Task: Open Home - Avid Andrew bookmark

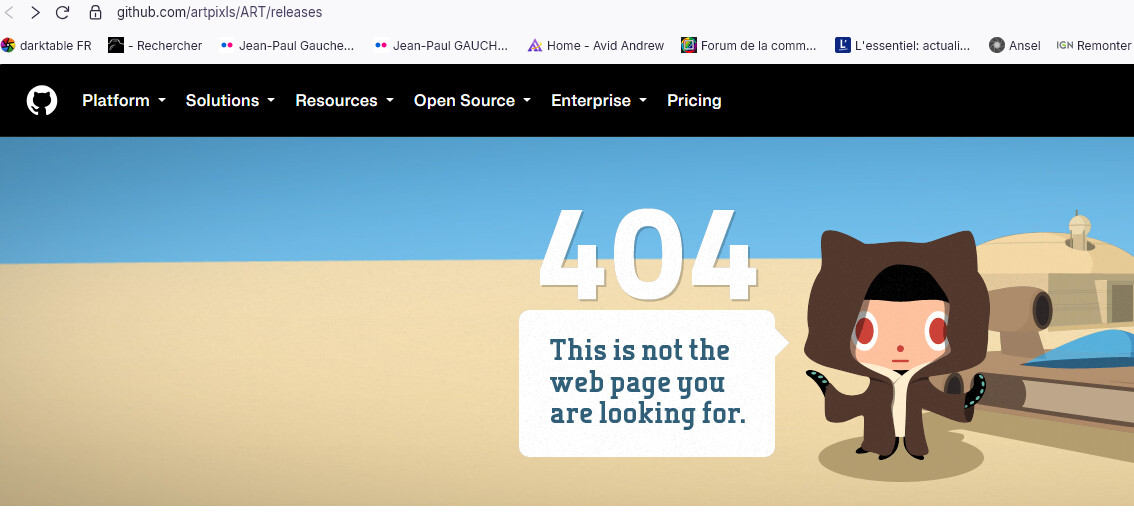Action: [595, 46]
